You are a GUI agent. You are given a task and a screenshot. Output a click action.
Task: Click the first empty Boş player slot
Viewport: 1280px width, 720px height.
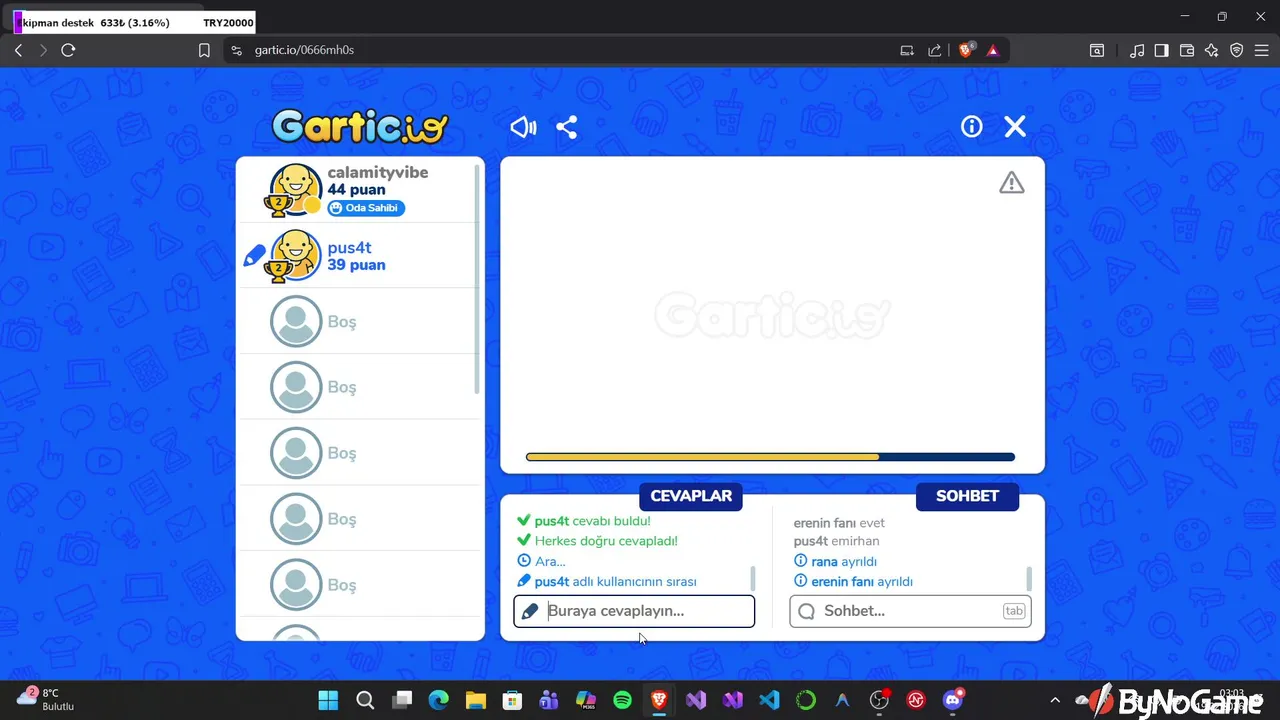360,321
